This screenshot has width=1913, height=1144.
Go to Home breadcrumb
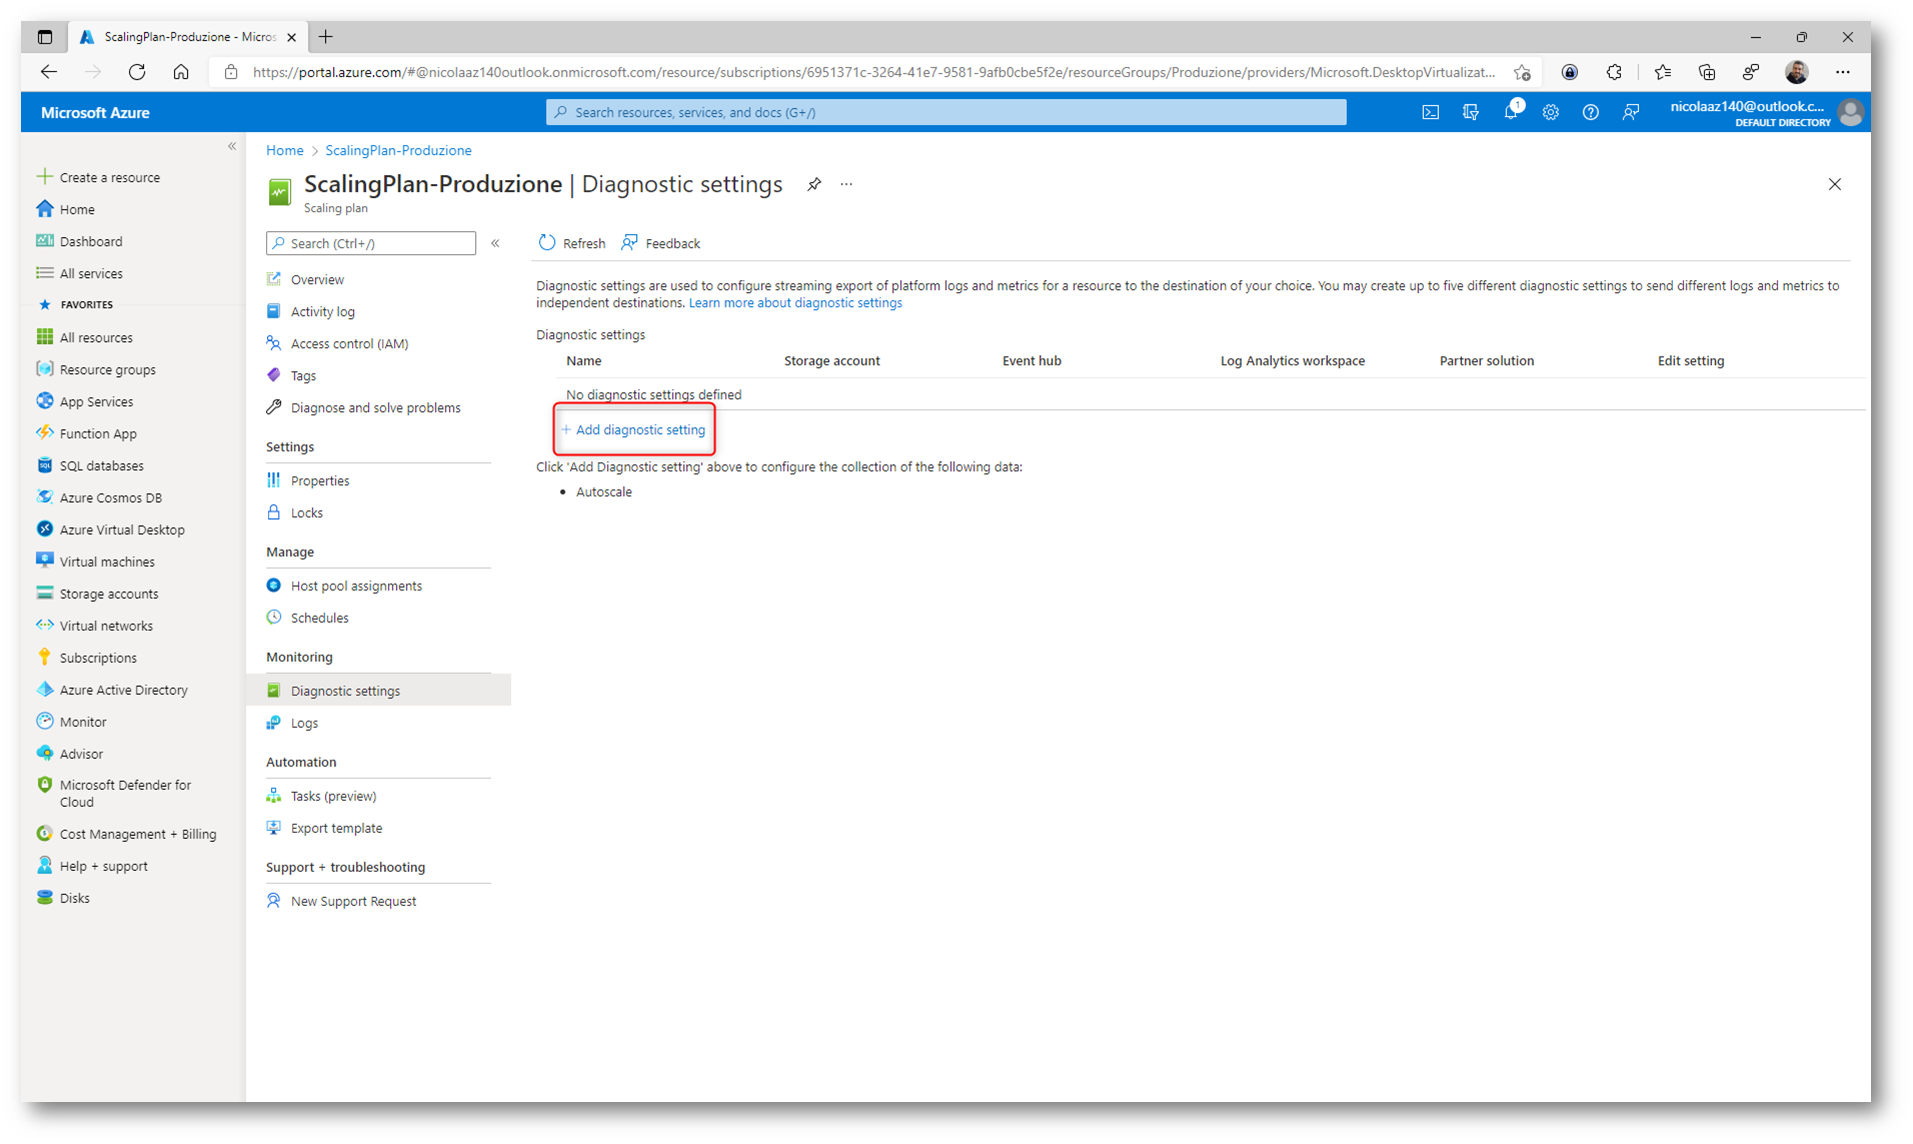click(x=284, y=150)
